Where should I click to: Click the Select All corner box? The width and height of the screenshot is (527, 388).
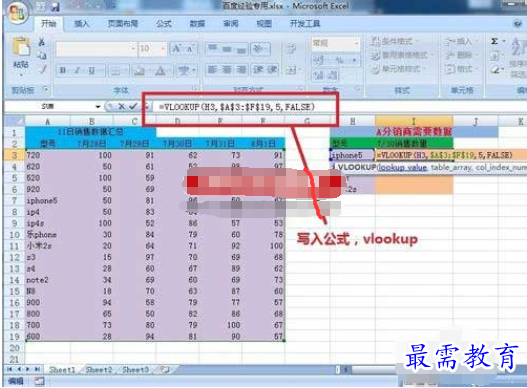[x=14, y=121]
